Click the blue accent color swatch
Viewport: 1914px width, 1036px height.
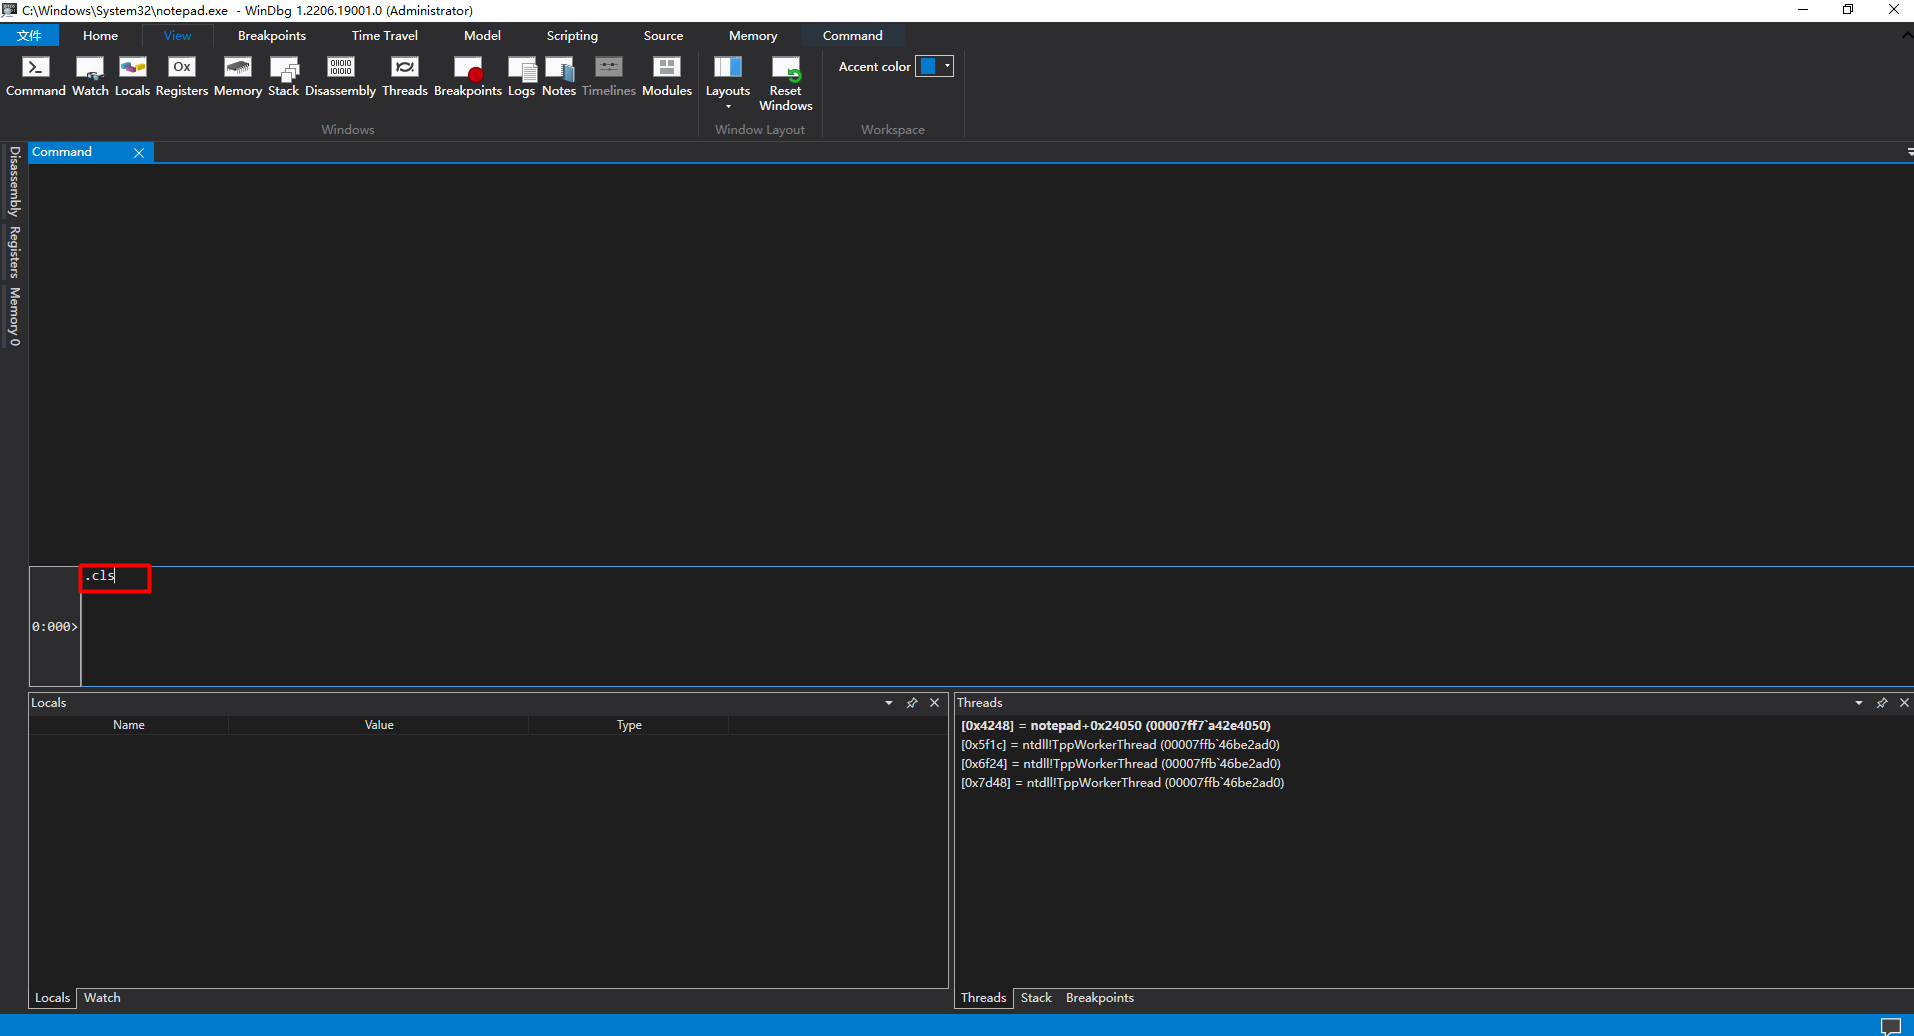(x=928, y=66)
